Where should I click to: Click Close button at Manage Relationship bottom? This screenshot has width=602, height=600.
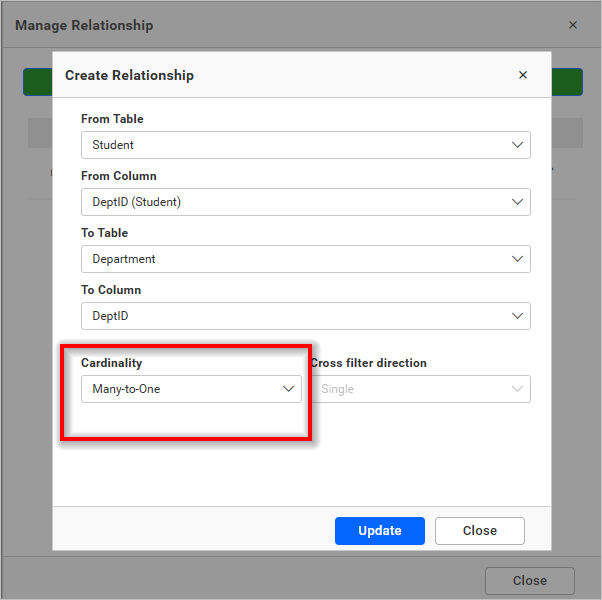point(529,581)
